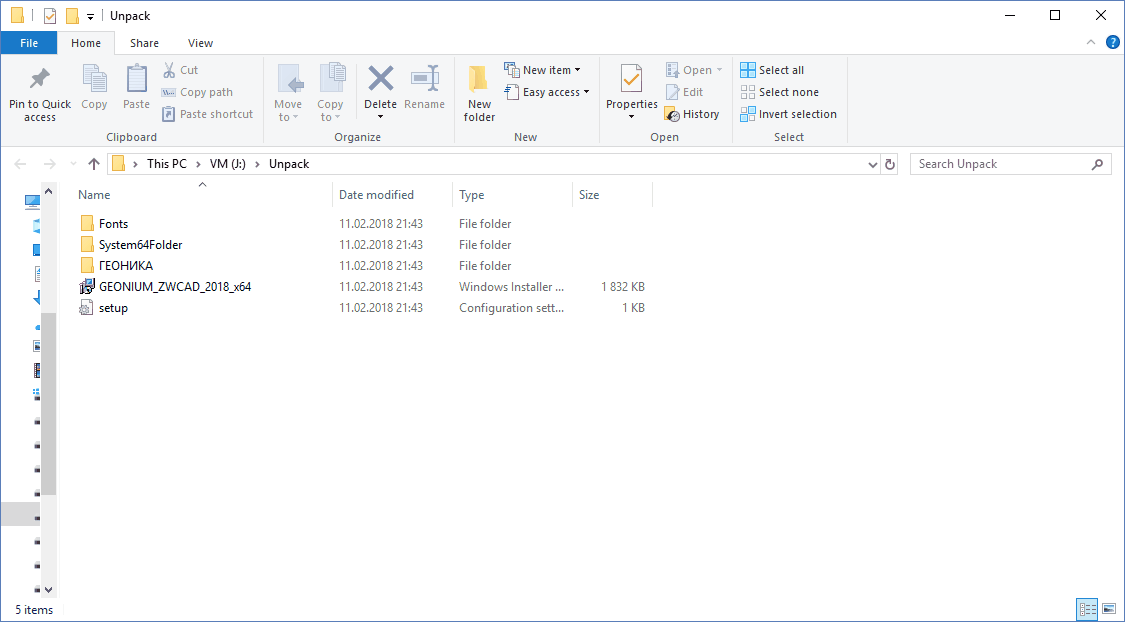
Task: Click the Paste clipboard icon
Action: 136,79
